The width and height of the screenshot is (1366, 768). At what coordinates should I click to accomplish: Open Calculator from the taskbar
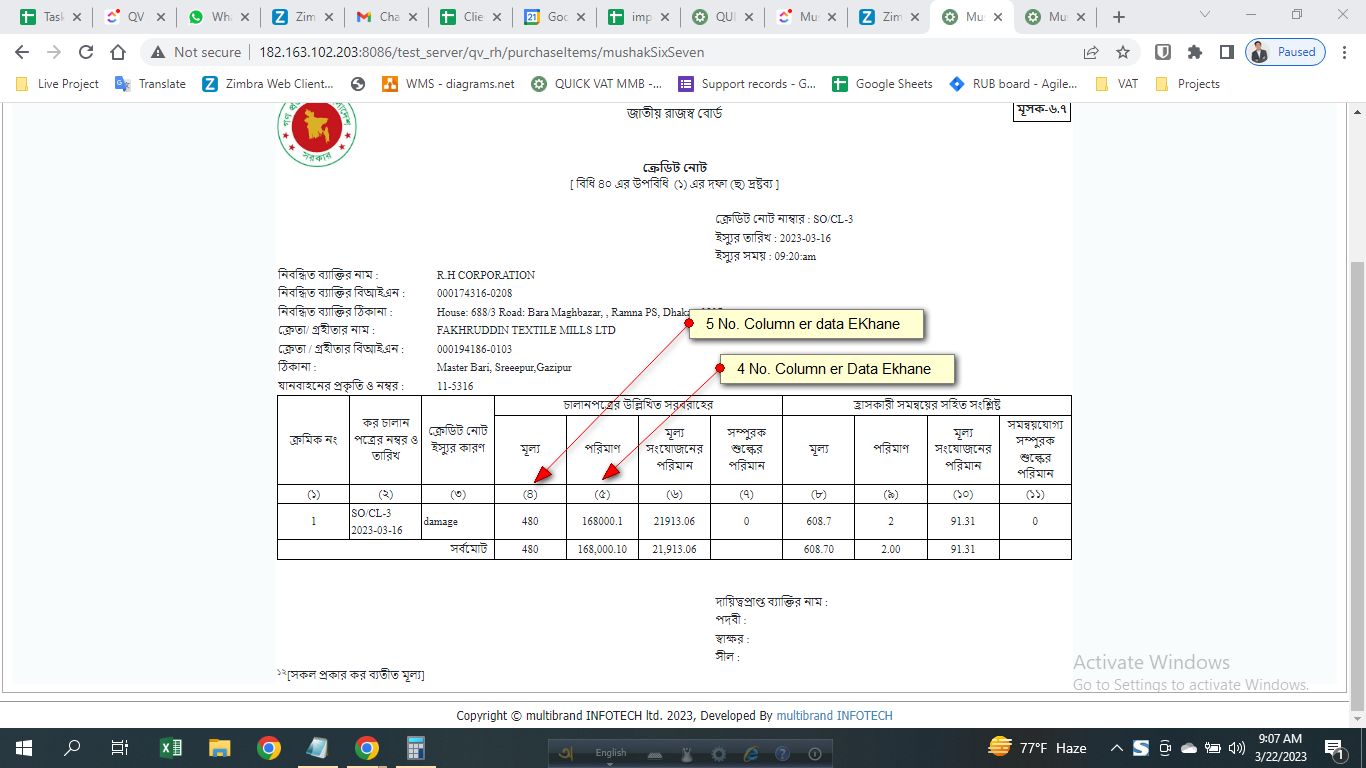(415, 748)
